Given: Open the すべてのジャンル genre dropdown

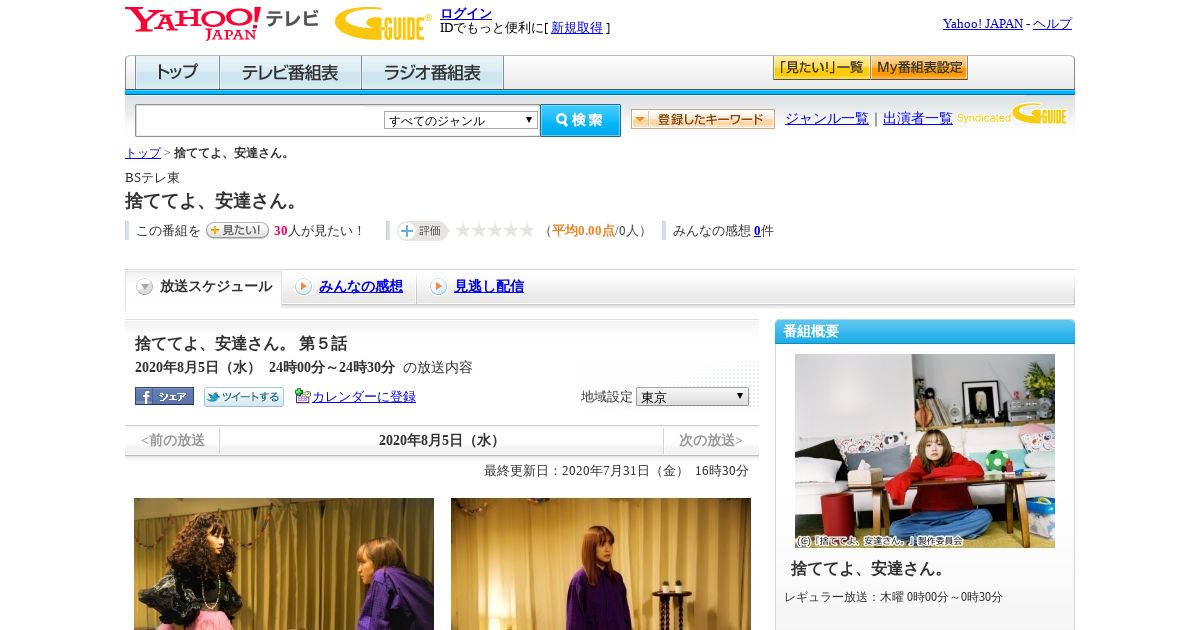Looking at the screenshot, I should 461,120.
